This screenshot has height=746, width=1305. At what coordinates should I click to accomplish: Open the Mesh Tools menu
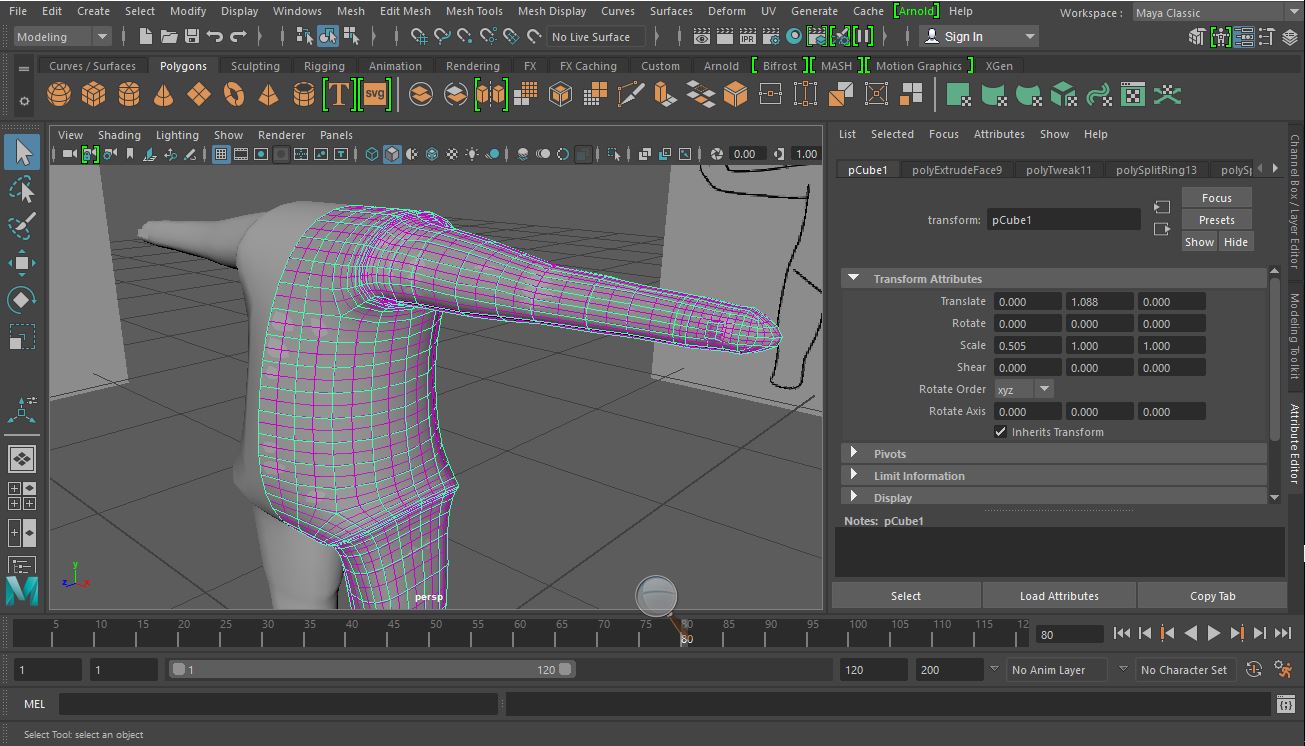(x=473, y=11)
